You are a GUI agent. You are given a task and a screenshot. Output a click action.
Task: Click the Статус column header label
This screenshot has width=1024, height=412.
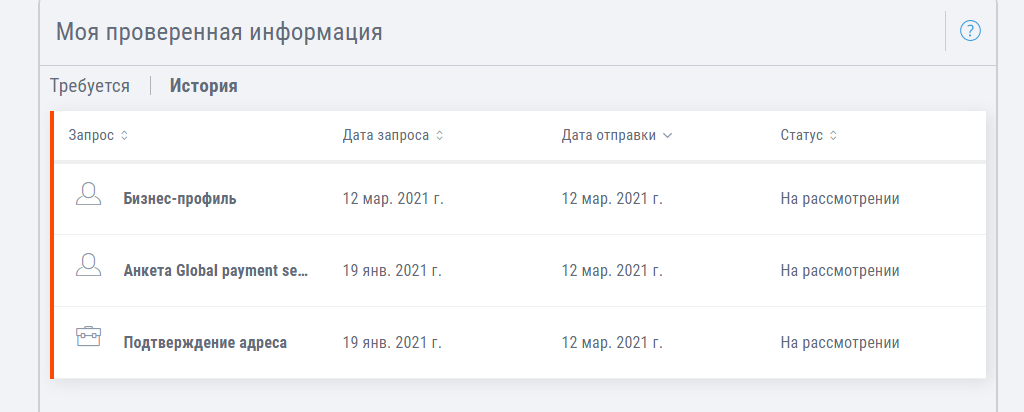pyautogui.click(x=801, y=136)
